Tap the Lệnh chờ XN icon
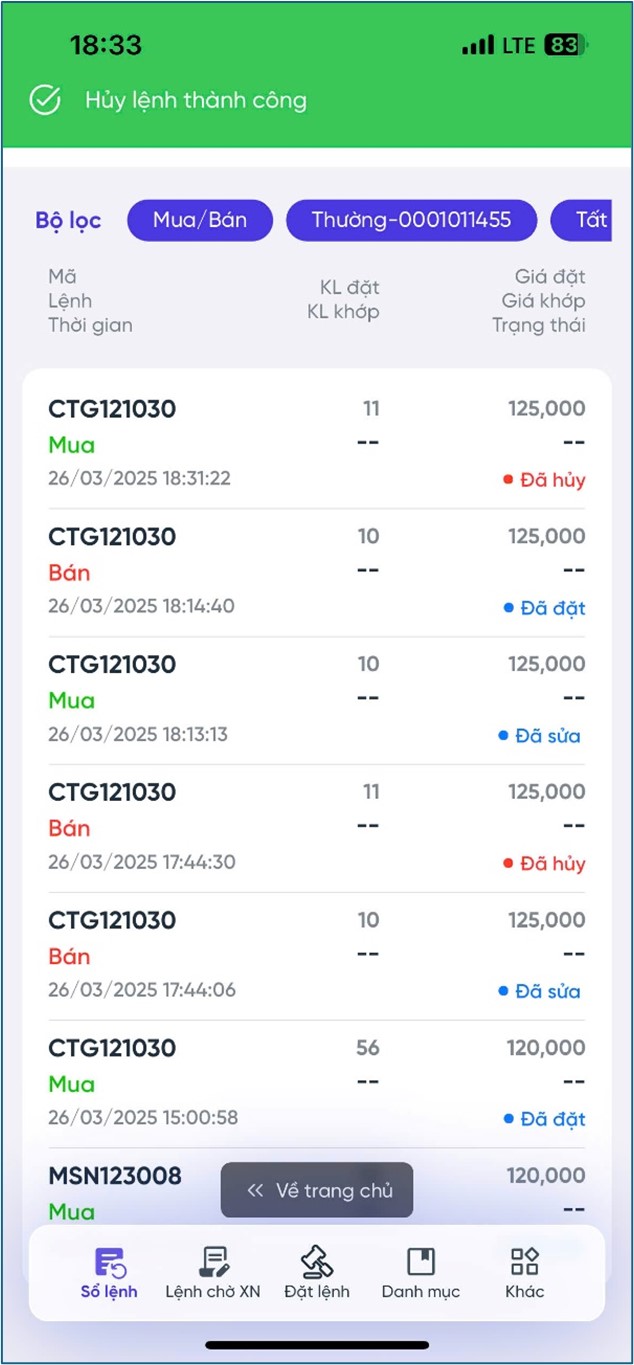The height and width of the screenshot is (1365, 634). 213,1261
